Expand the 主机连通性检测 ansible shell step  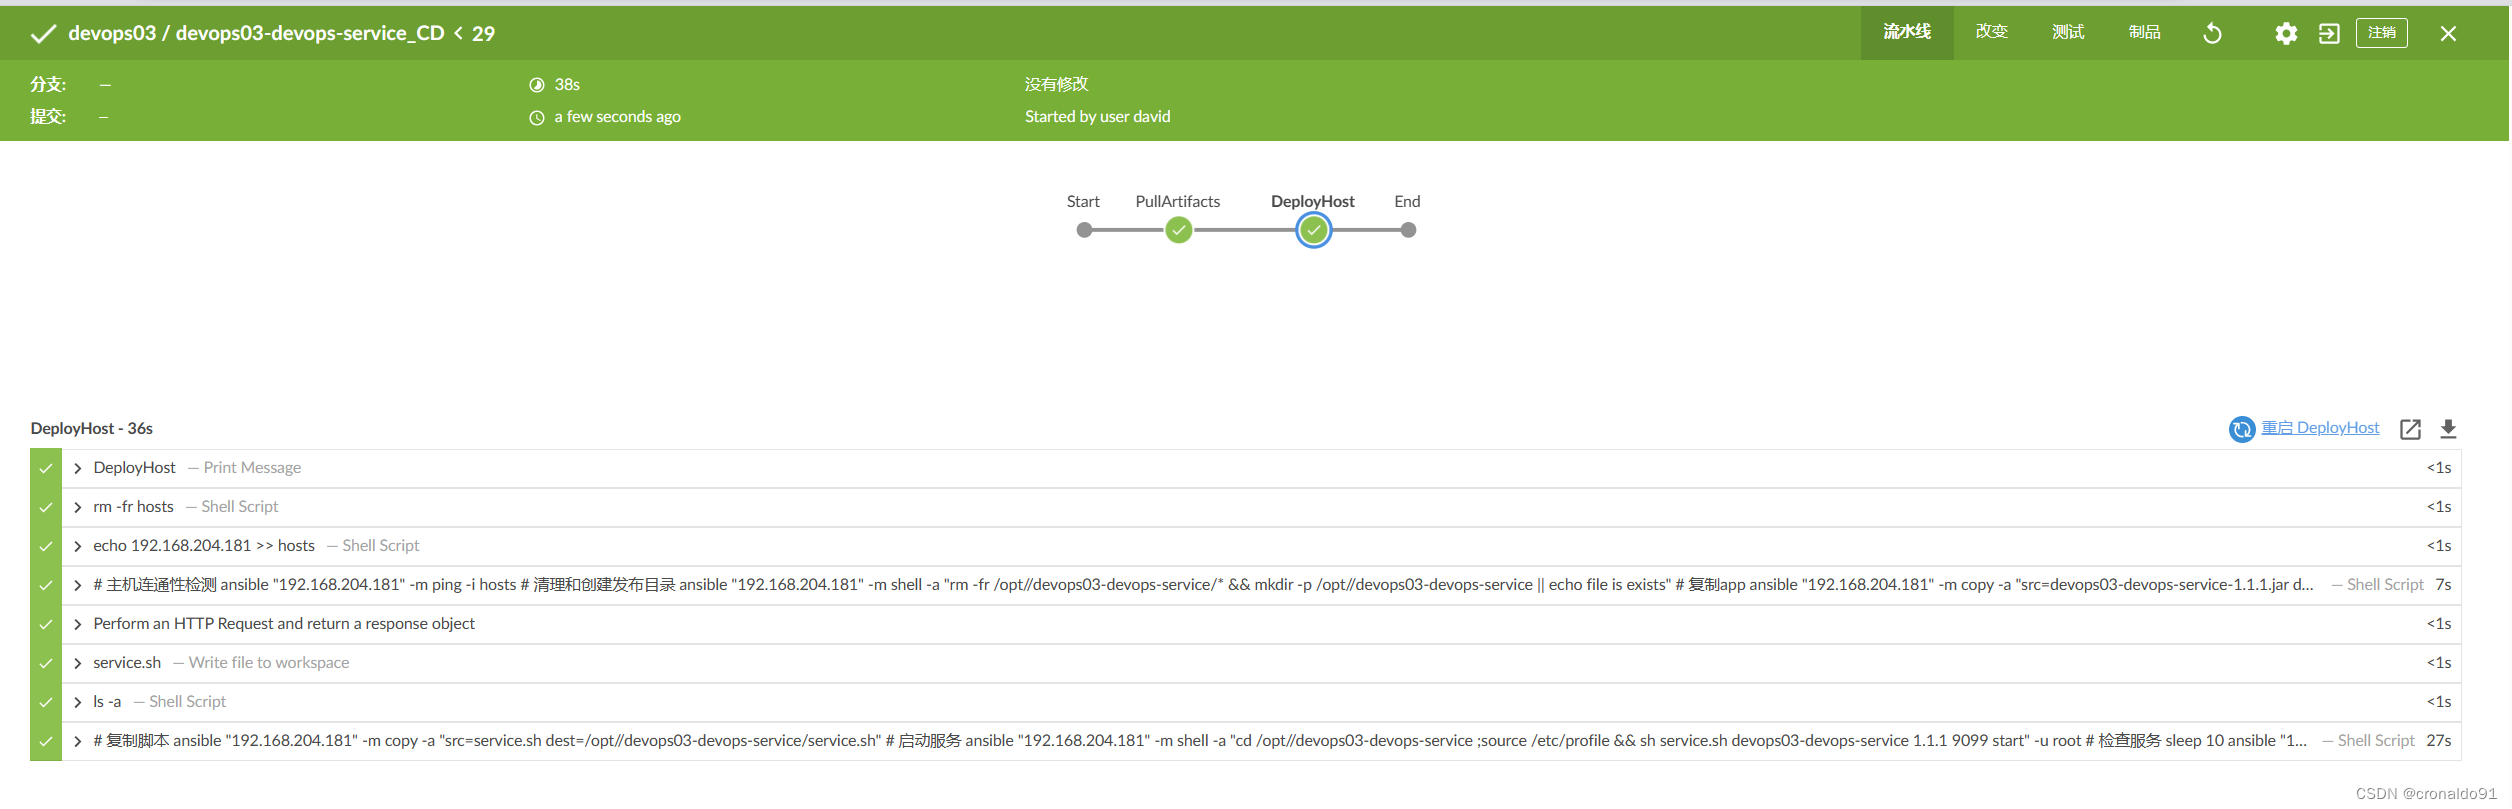[x=77, y=585]
